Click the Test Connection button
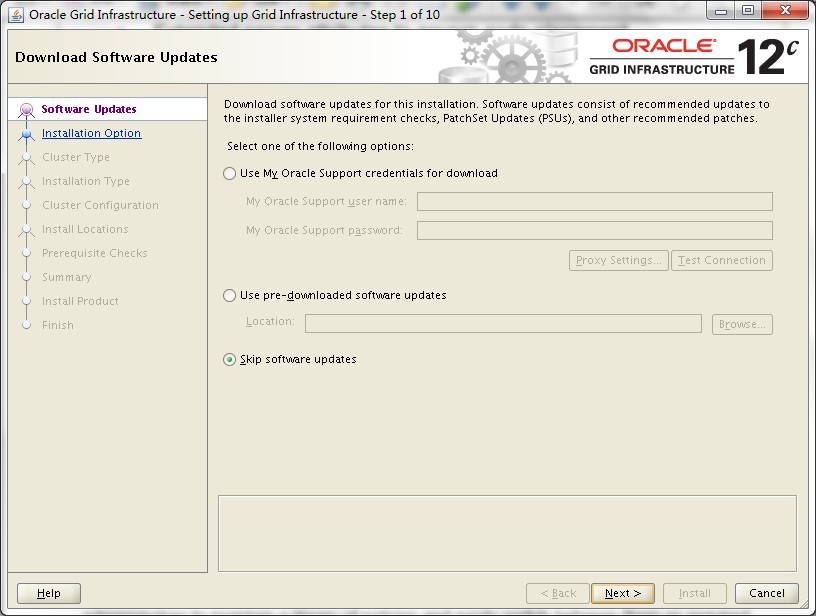816x616 pixels. (x=722, y=260)
